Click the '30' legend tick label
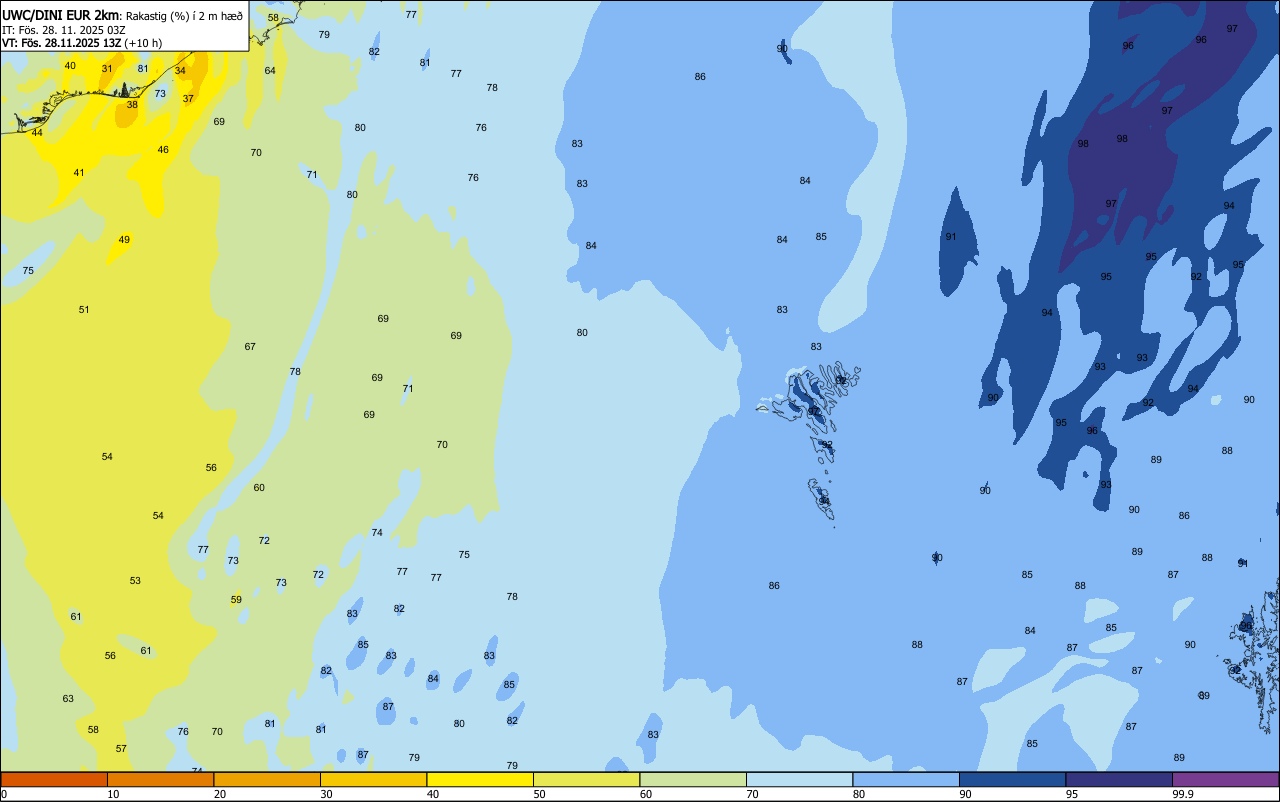This screenshot has height=802, width=1280. pyautogui.click(x=326, y=794)
